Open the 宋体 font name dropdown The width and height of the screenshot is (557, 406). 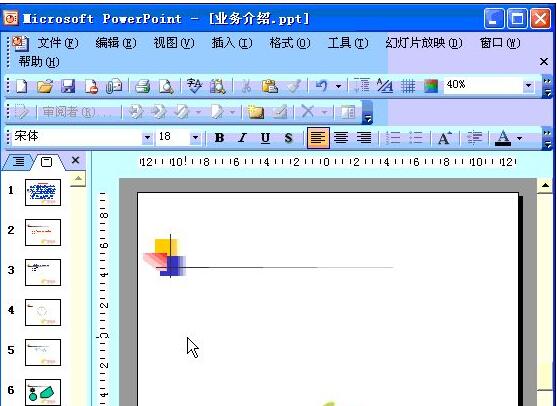pos(147,137)
